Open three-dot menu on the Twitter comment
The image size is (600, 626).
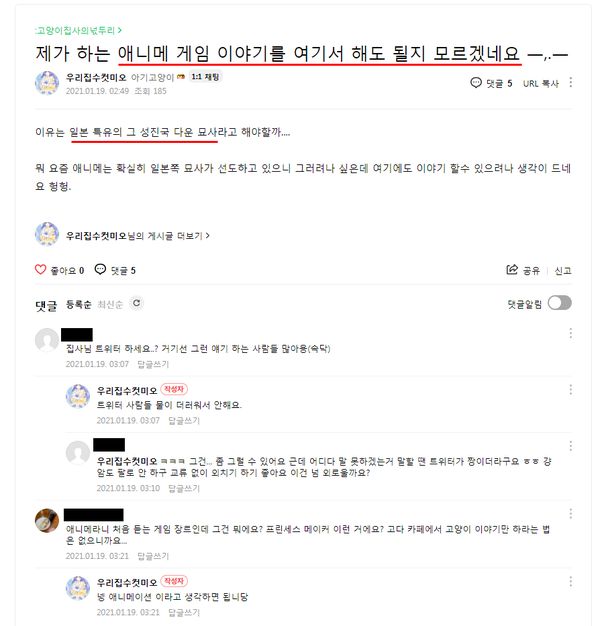571,333
